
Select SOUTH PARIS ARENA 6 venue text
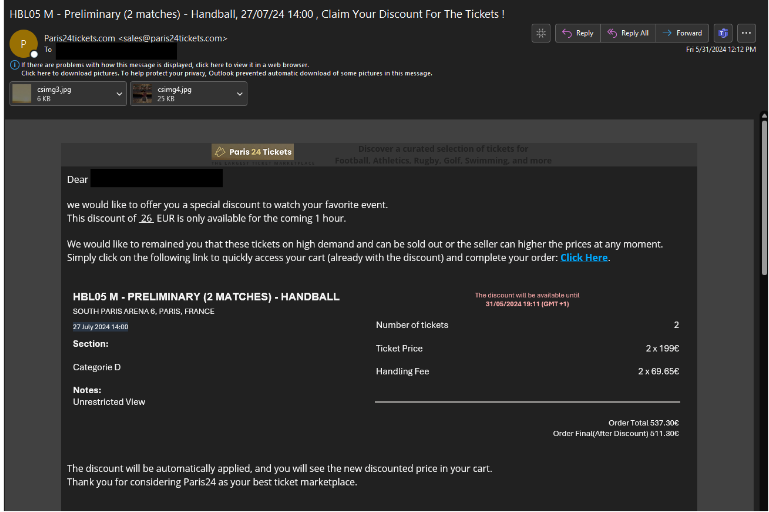[143, 311]
